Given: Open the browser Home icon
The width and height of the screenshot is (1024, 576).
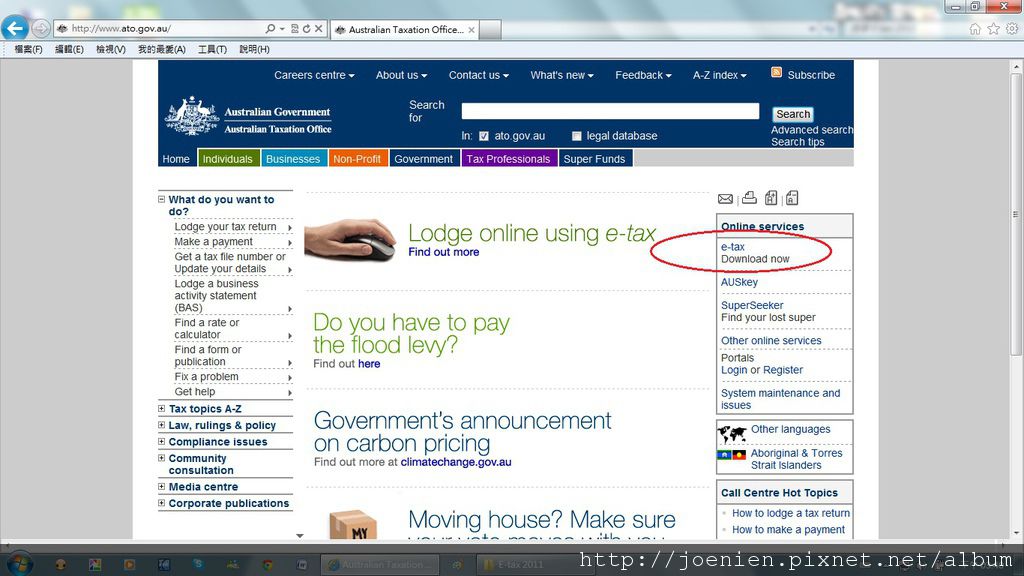Looking at the screenshot, I should point(975,29).
